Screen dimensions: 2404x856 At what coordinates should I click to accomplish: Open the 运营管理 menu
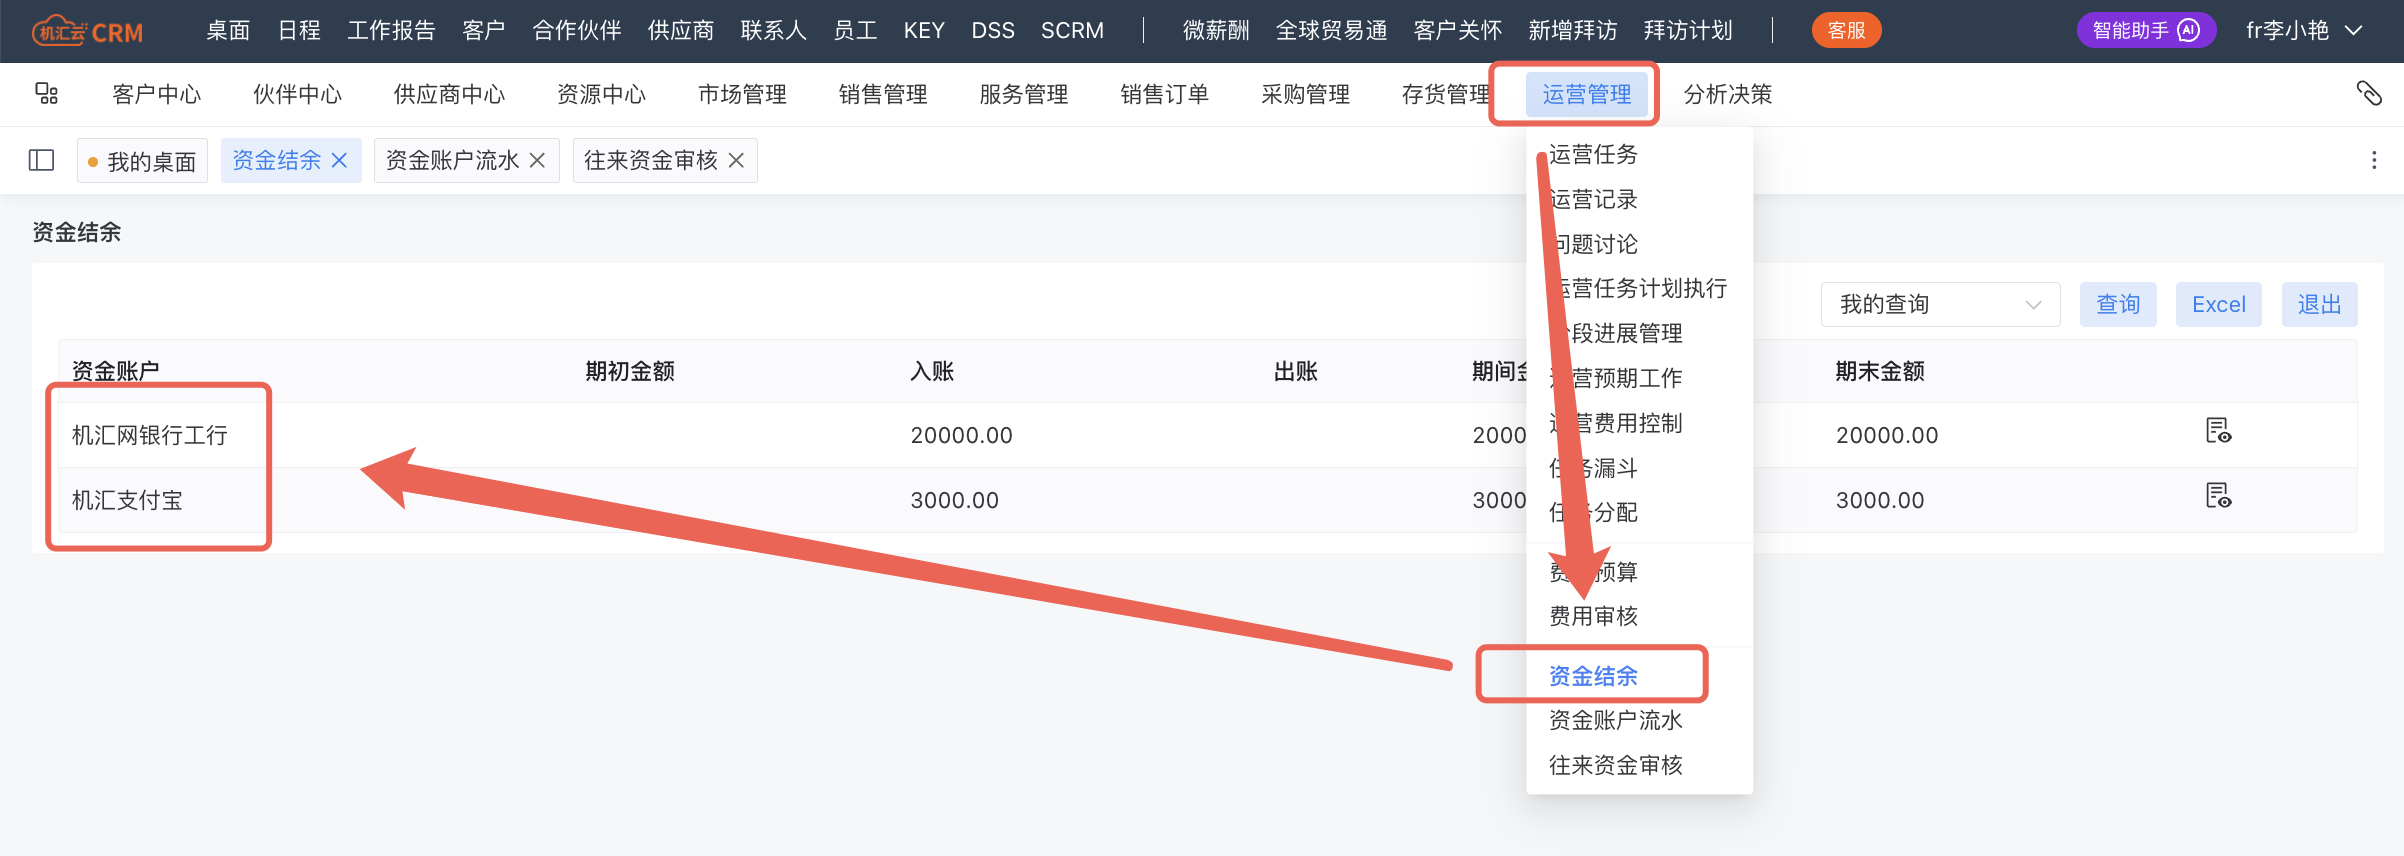click(1586, 94)
